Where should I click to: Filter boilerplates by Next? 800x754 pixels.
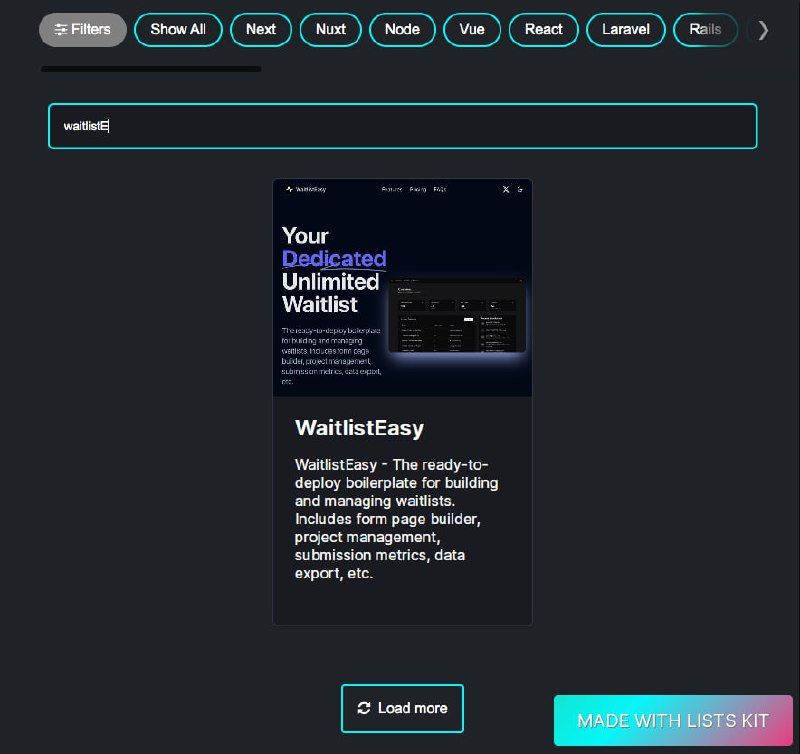(261, 30)
